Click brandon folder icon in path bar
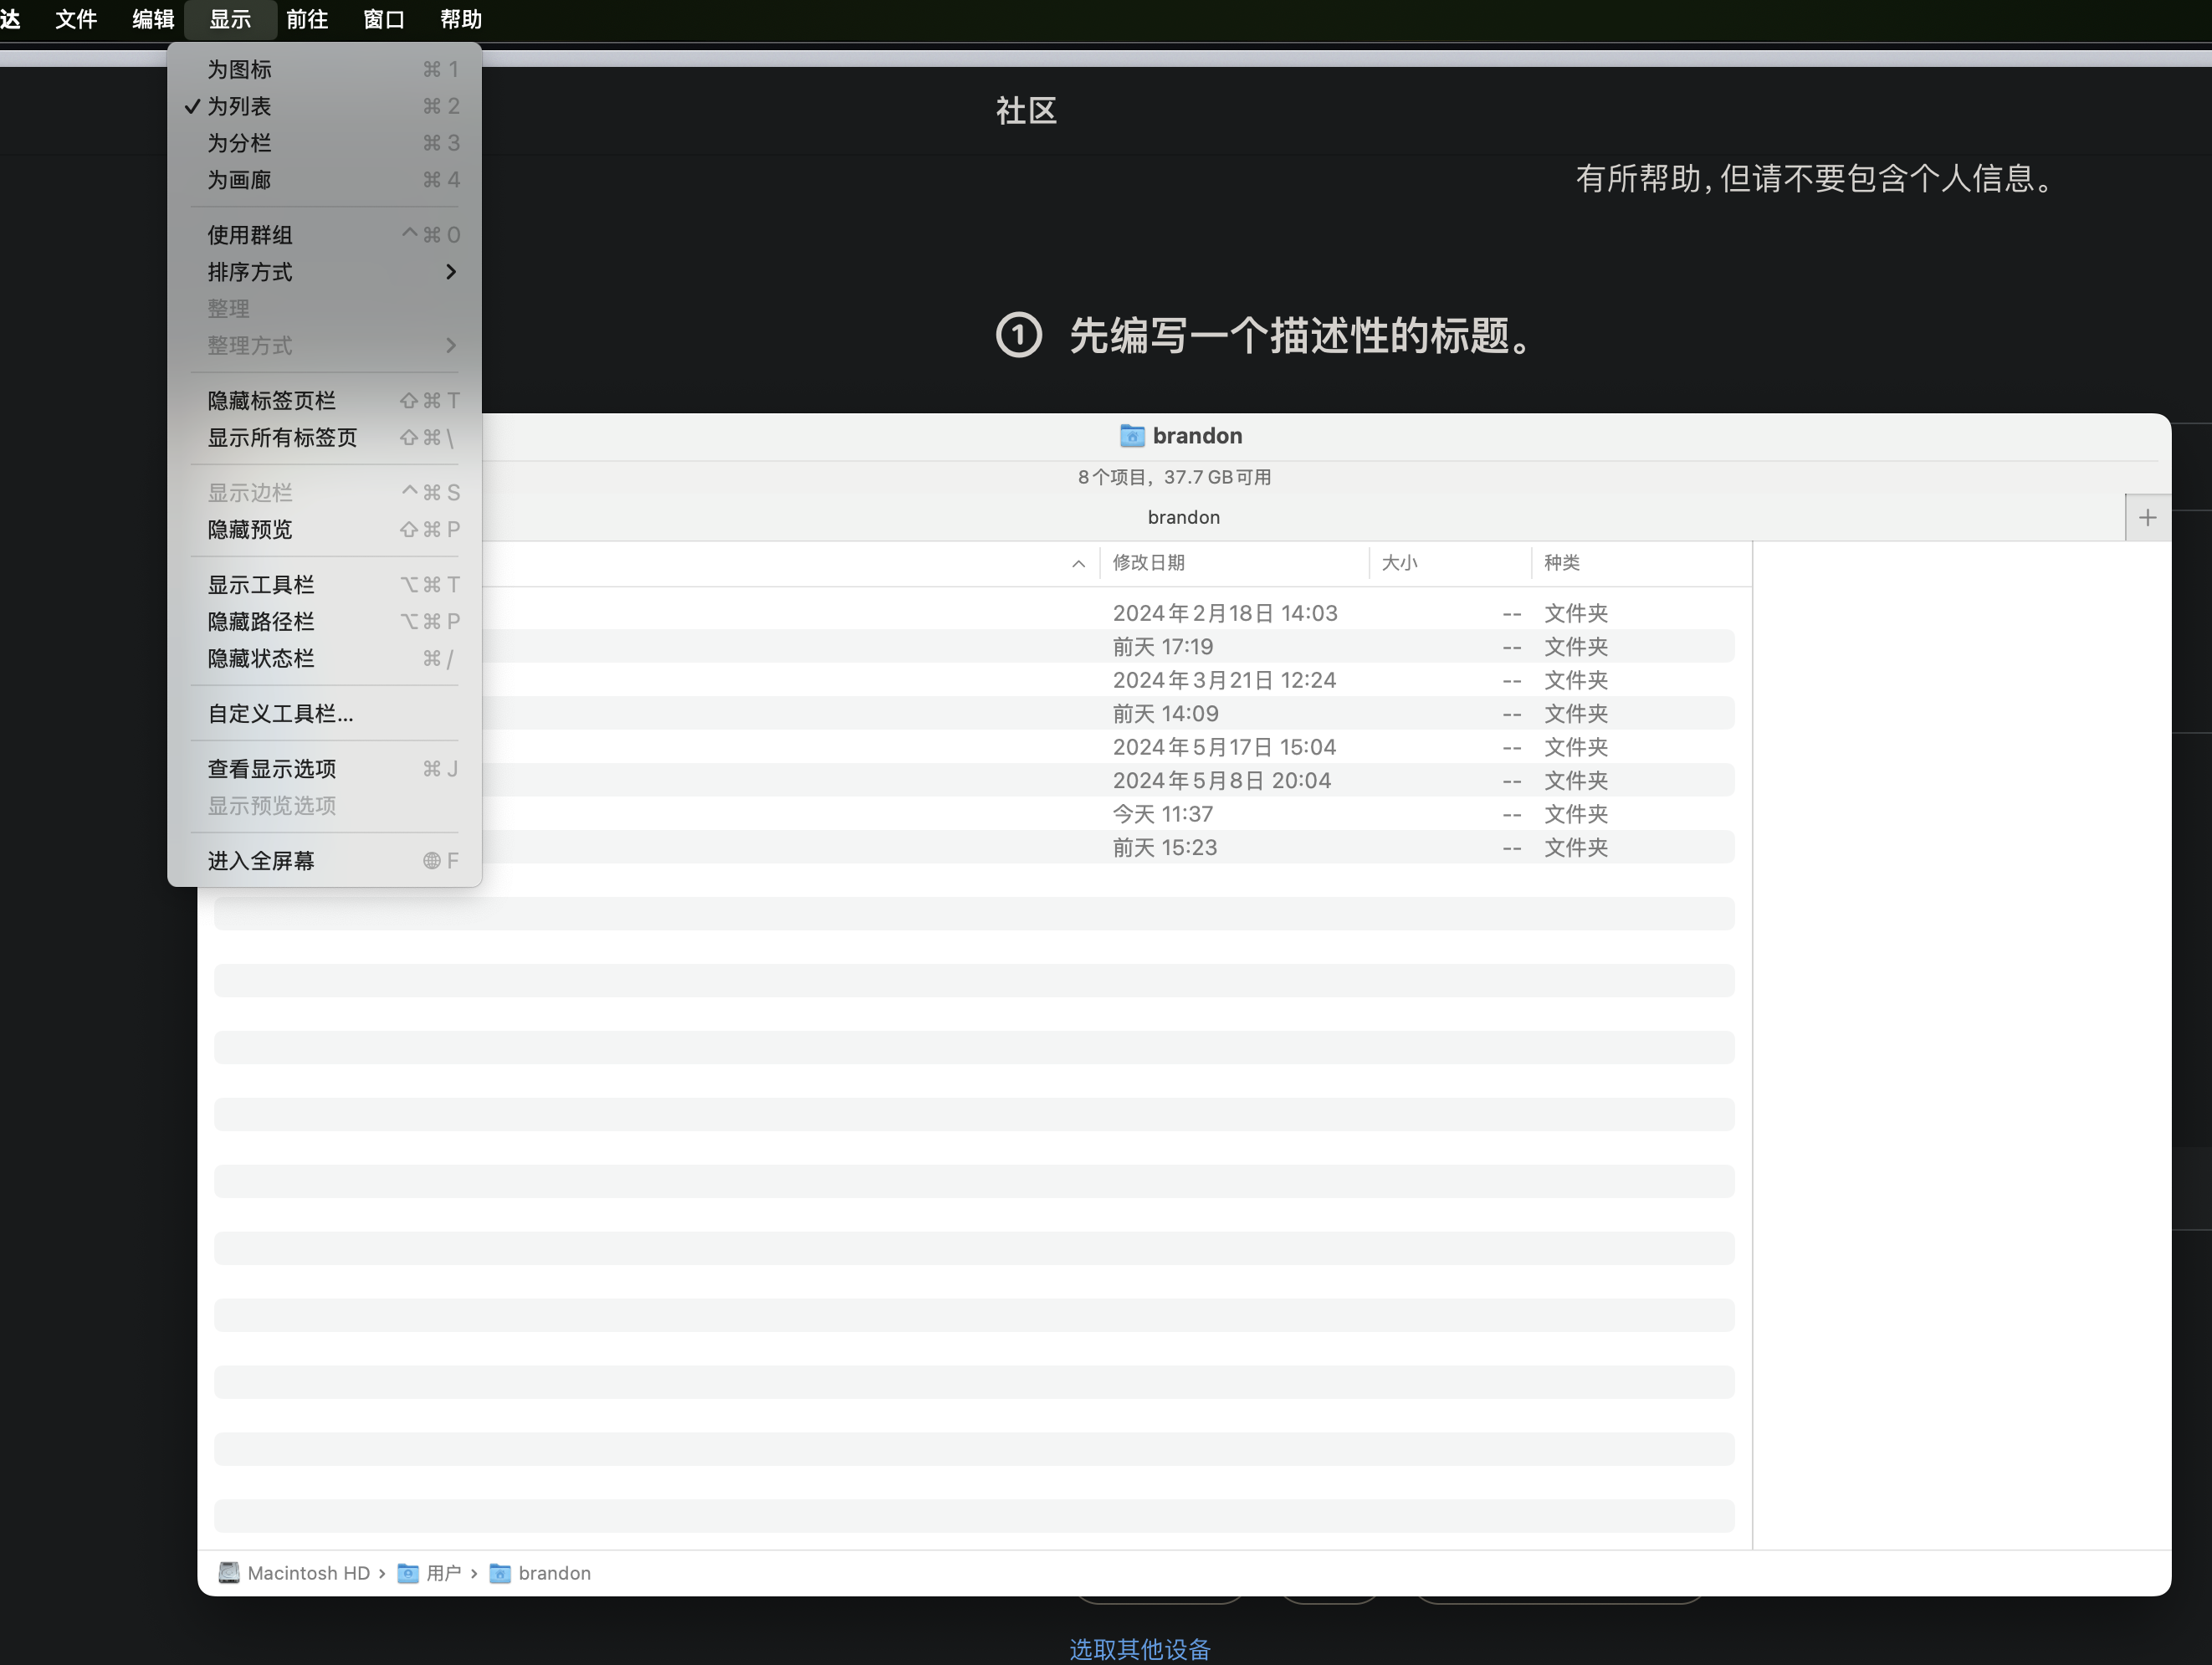 500,1573
